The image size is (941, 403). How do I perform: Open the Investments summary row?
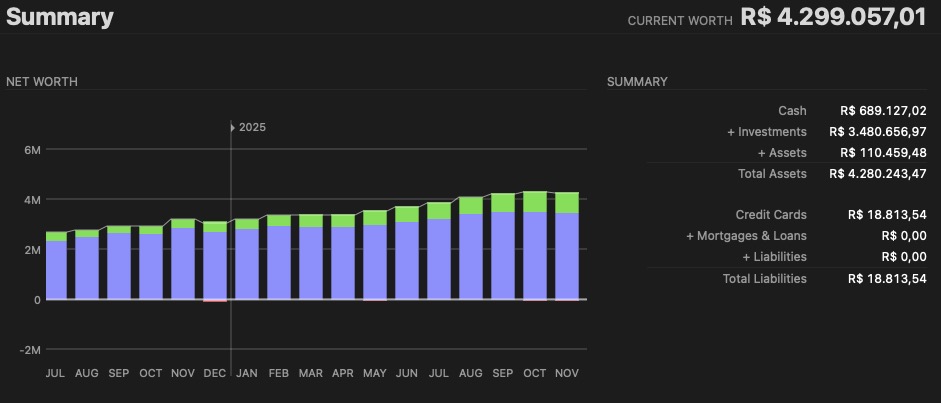point(767,131)
